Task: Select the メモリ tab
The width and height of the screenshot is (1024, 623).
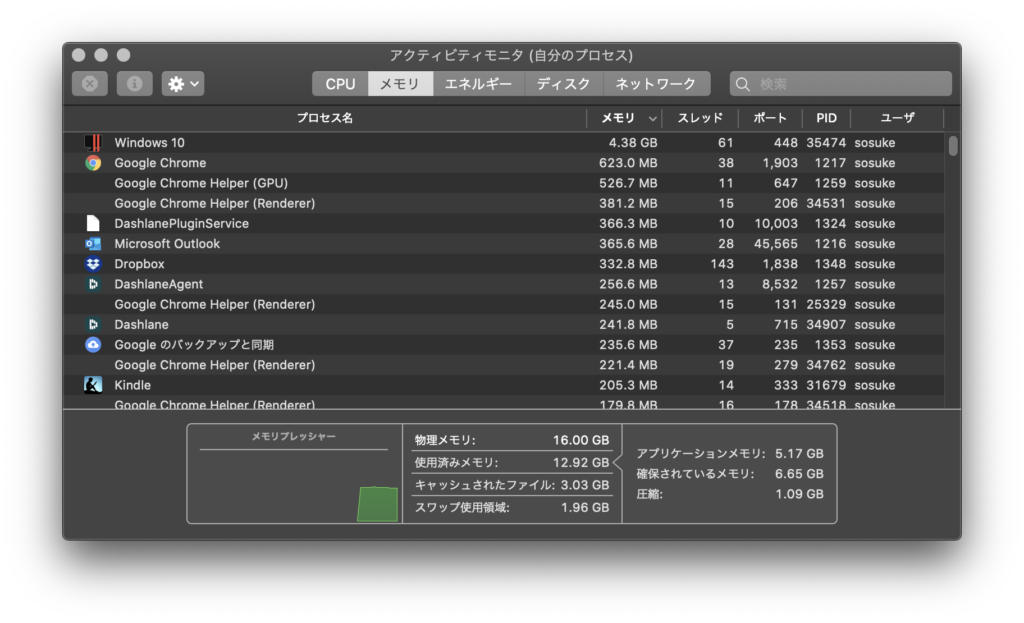Action: [400, 84]
